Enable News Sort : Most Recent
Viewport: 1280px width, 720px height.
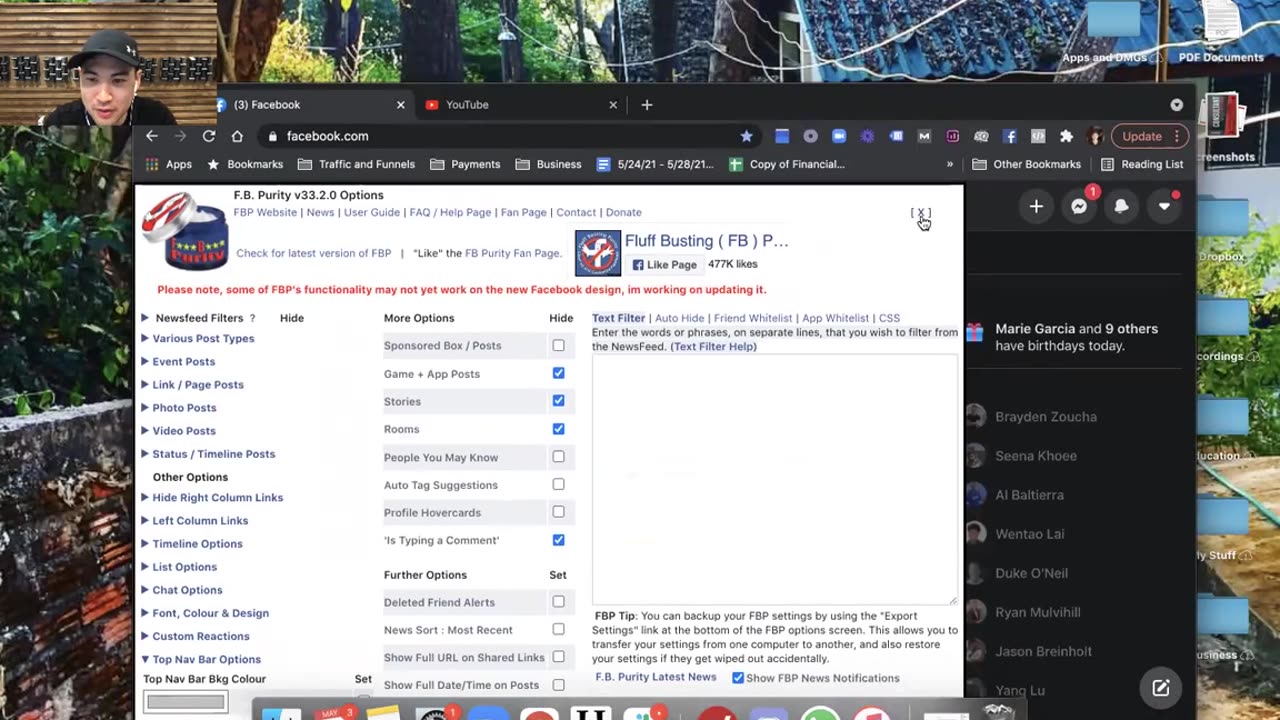(558, 629)
